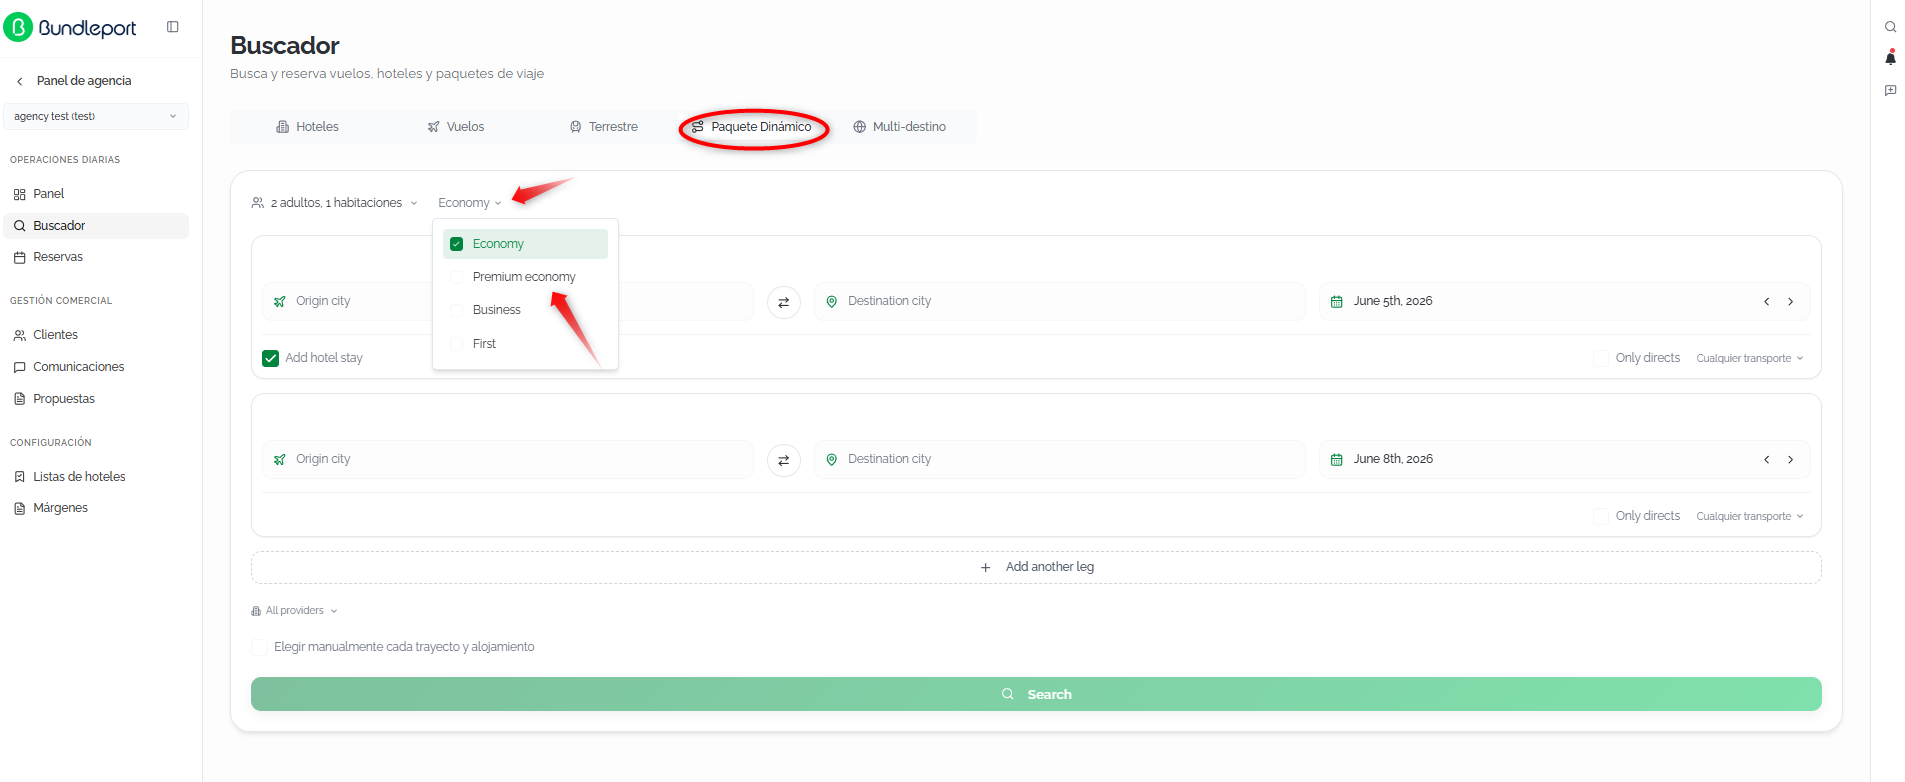Screen dimensions: 1905x782
Task: Open the 2 adultos, 1 habitaciones selector
Action: [335, 203]
